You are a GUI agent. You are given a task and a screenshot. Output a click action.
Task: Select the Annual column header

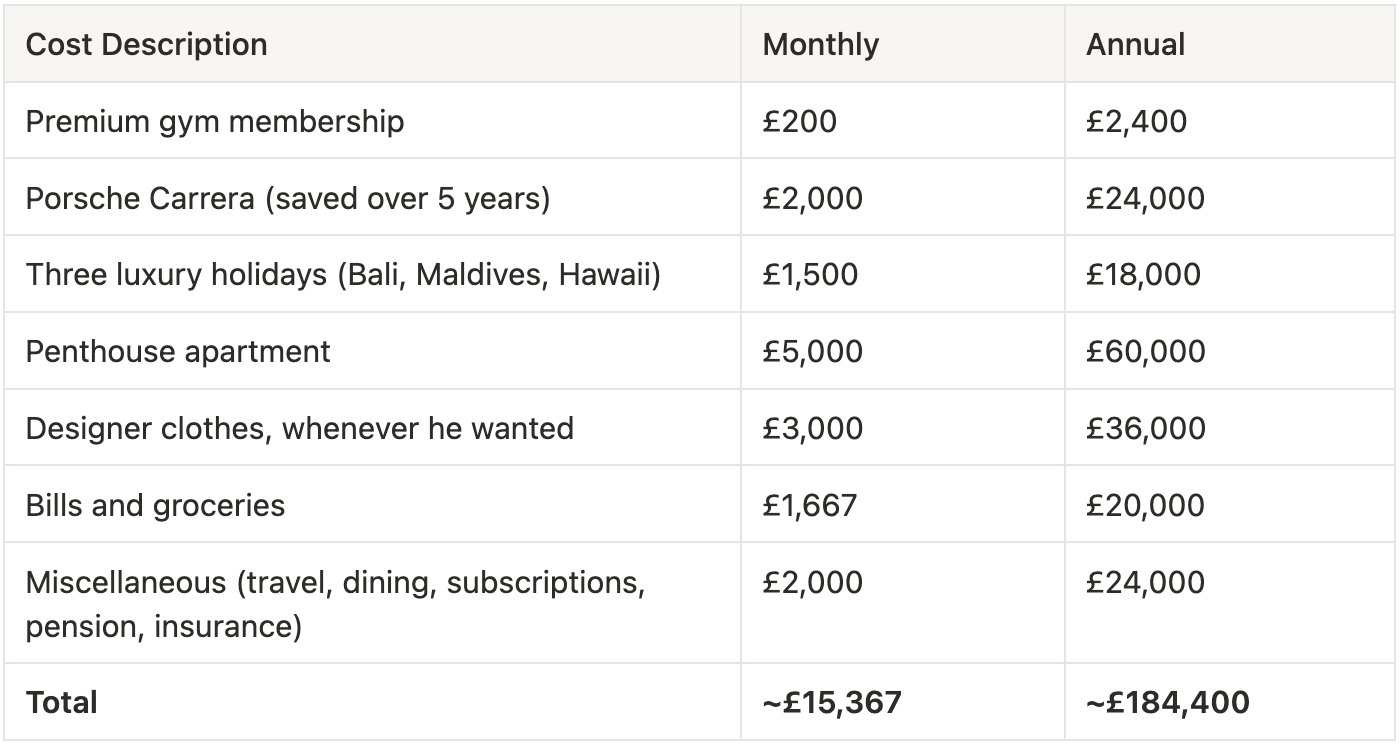click(1229, 44)
